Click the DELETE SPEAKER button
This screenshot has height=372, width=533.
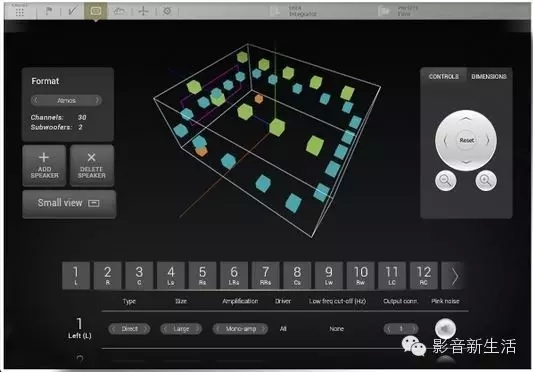pyautogui.click(x=92, y=166)
